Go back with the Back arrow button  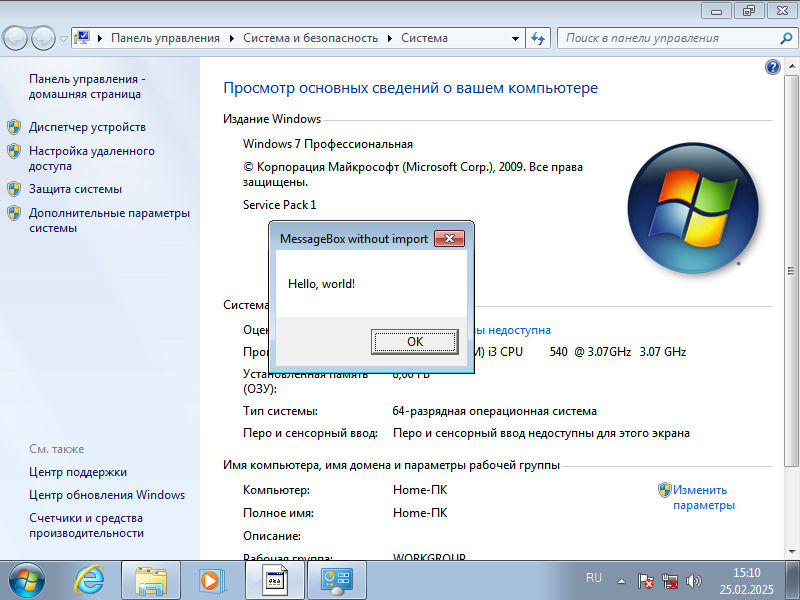tap(16, 38)
